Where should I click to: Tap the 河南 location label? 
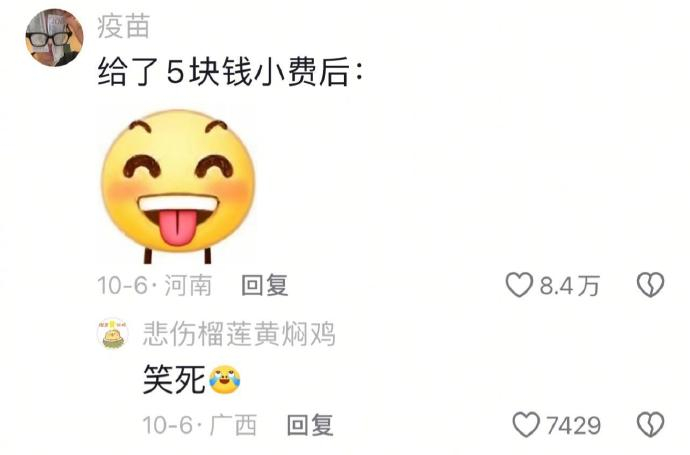(188, 285)
